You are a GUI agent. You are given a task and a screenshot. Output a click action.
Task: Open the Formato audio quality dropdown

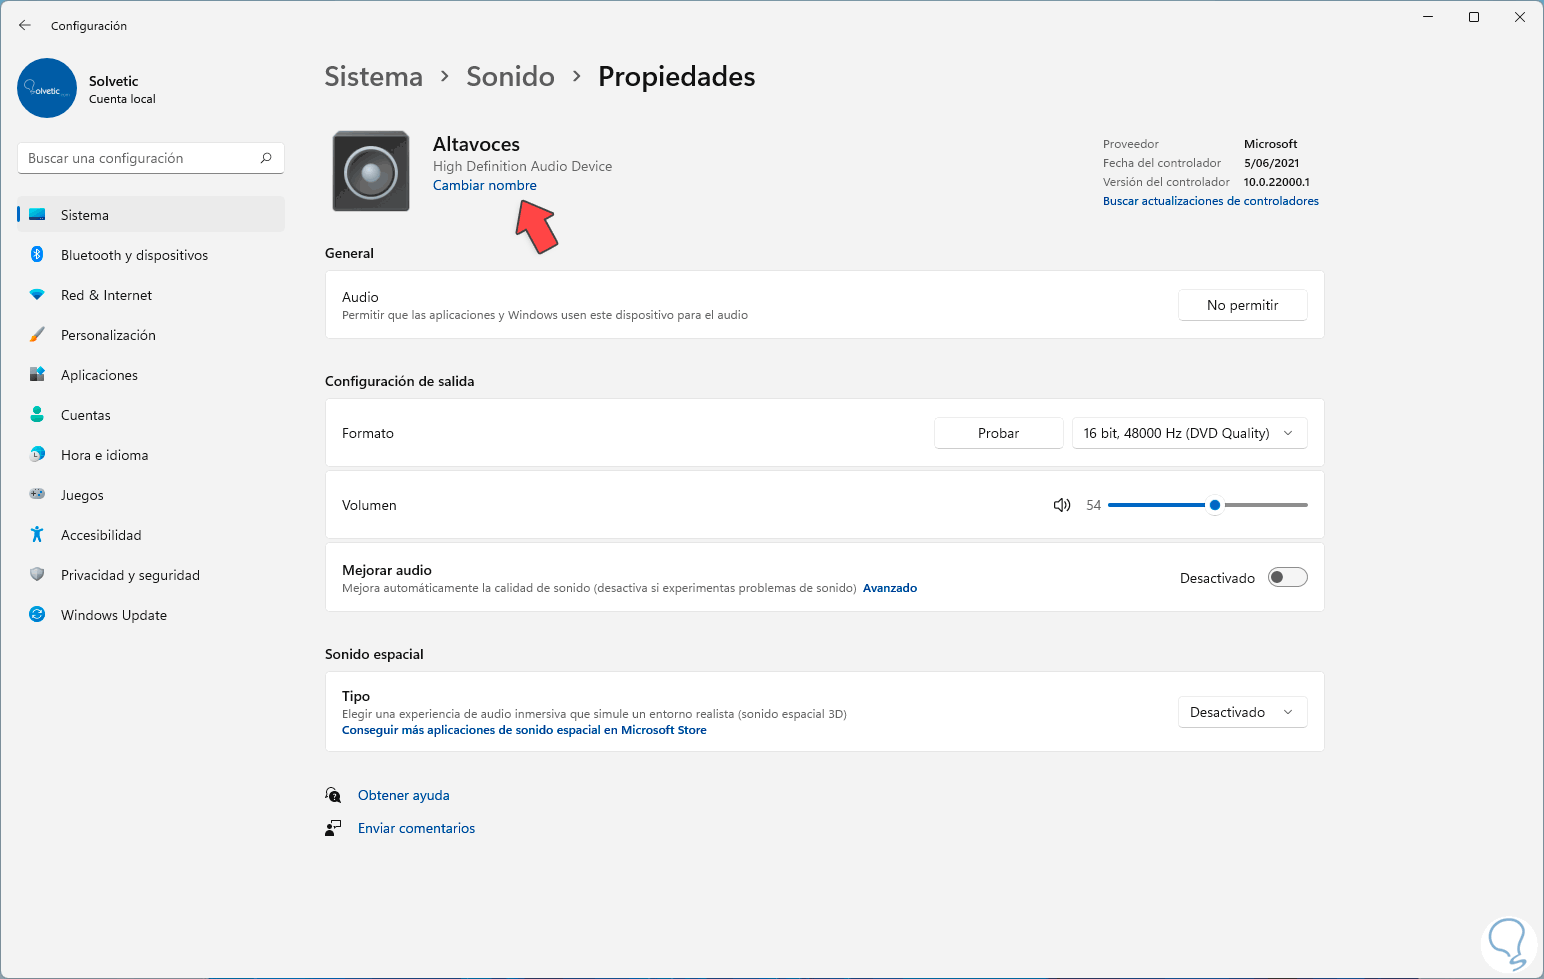(1189, 433)
